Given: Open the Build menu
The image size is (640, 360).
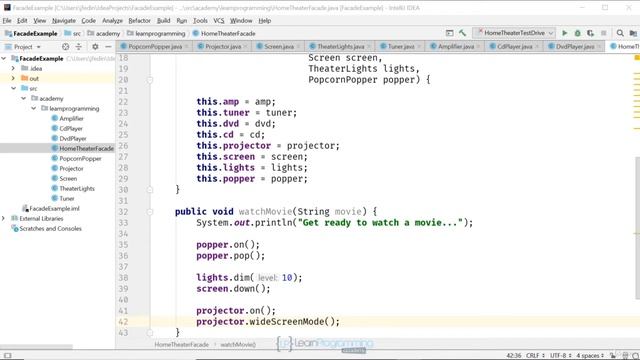Looking at the screenshot, I should pyautogui.click(x=164, y=20).
